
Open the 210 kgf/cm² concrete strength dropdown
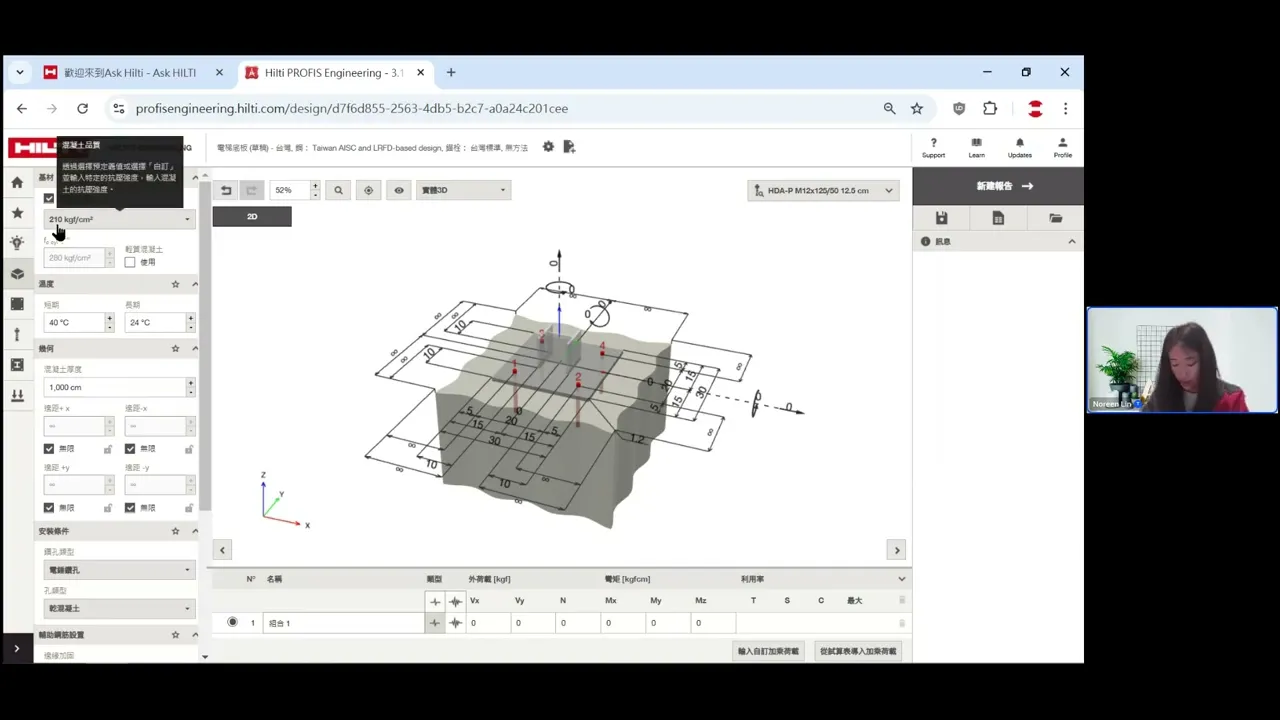click(x=119, y=219)
